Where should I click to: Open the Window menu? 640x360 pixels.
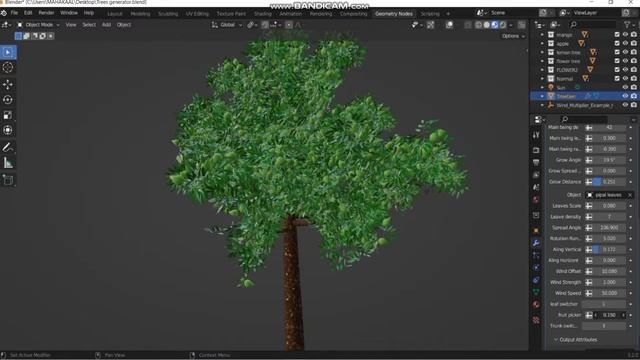pos(69,13)
